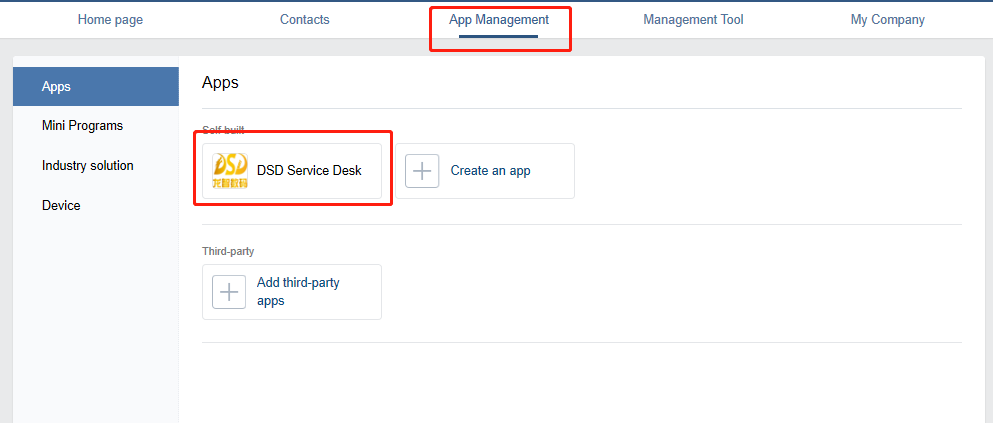
Task: Navigate to the My Company tab
Action: point(887,20)
